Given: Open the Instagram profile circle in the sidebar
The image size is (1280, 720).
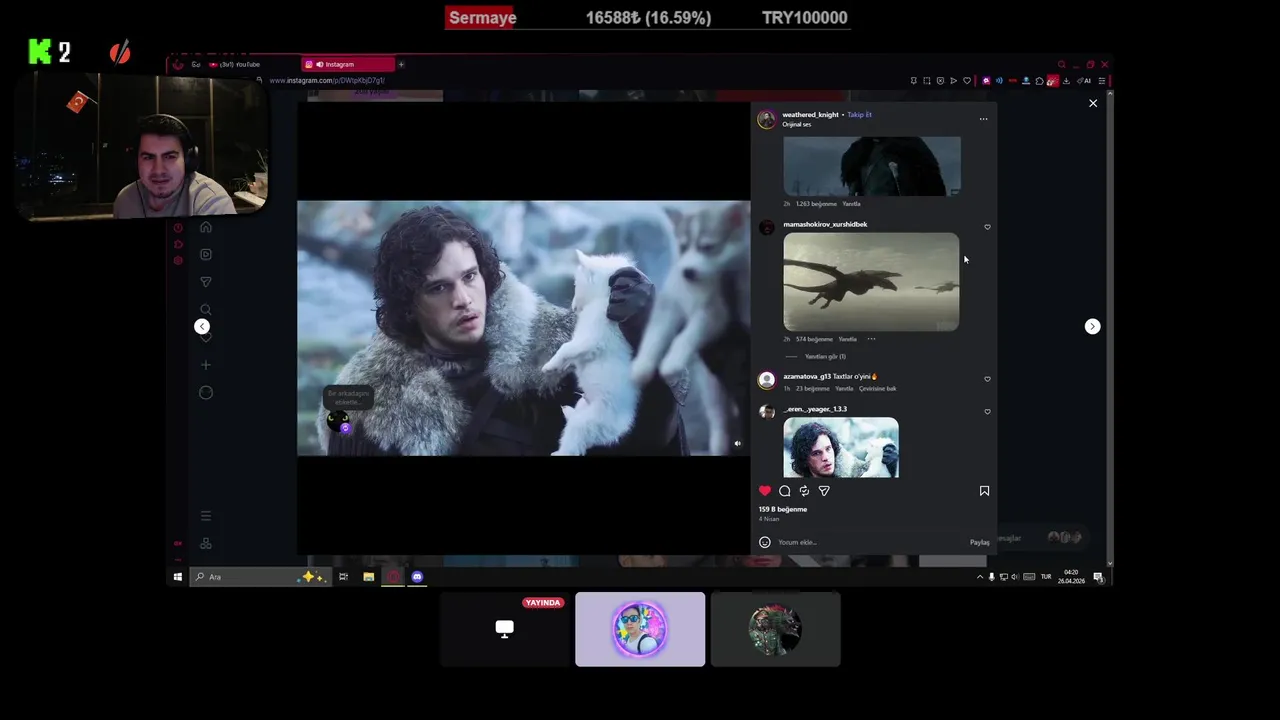Looking at the screenshot, I should tap(206, 393).
